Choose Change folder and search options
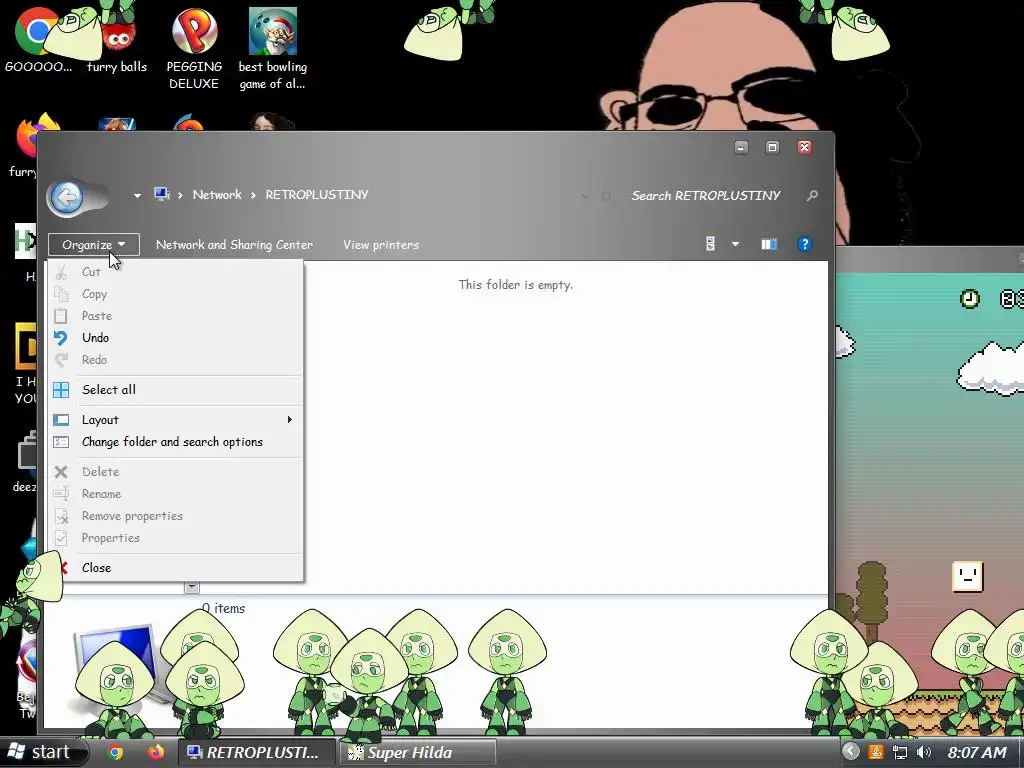The image size is (1024, 768). coord(176,442)
